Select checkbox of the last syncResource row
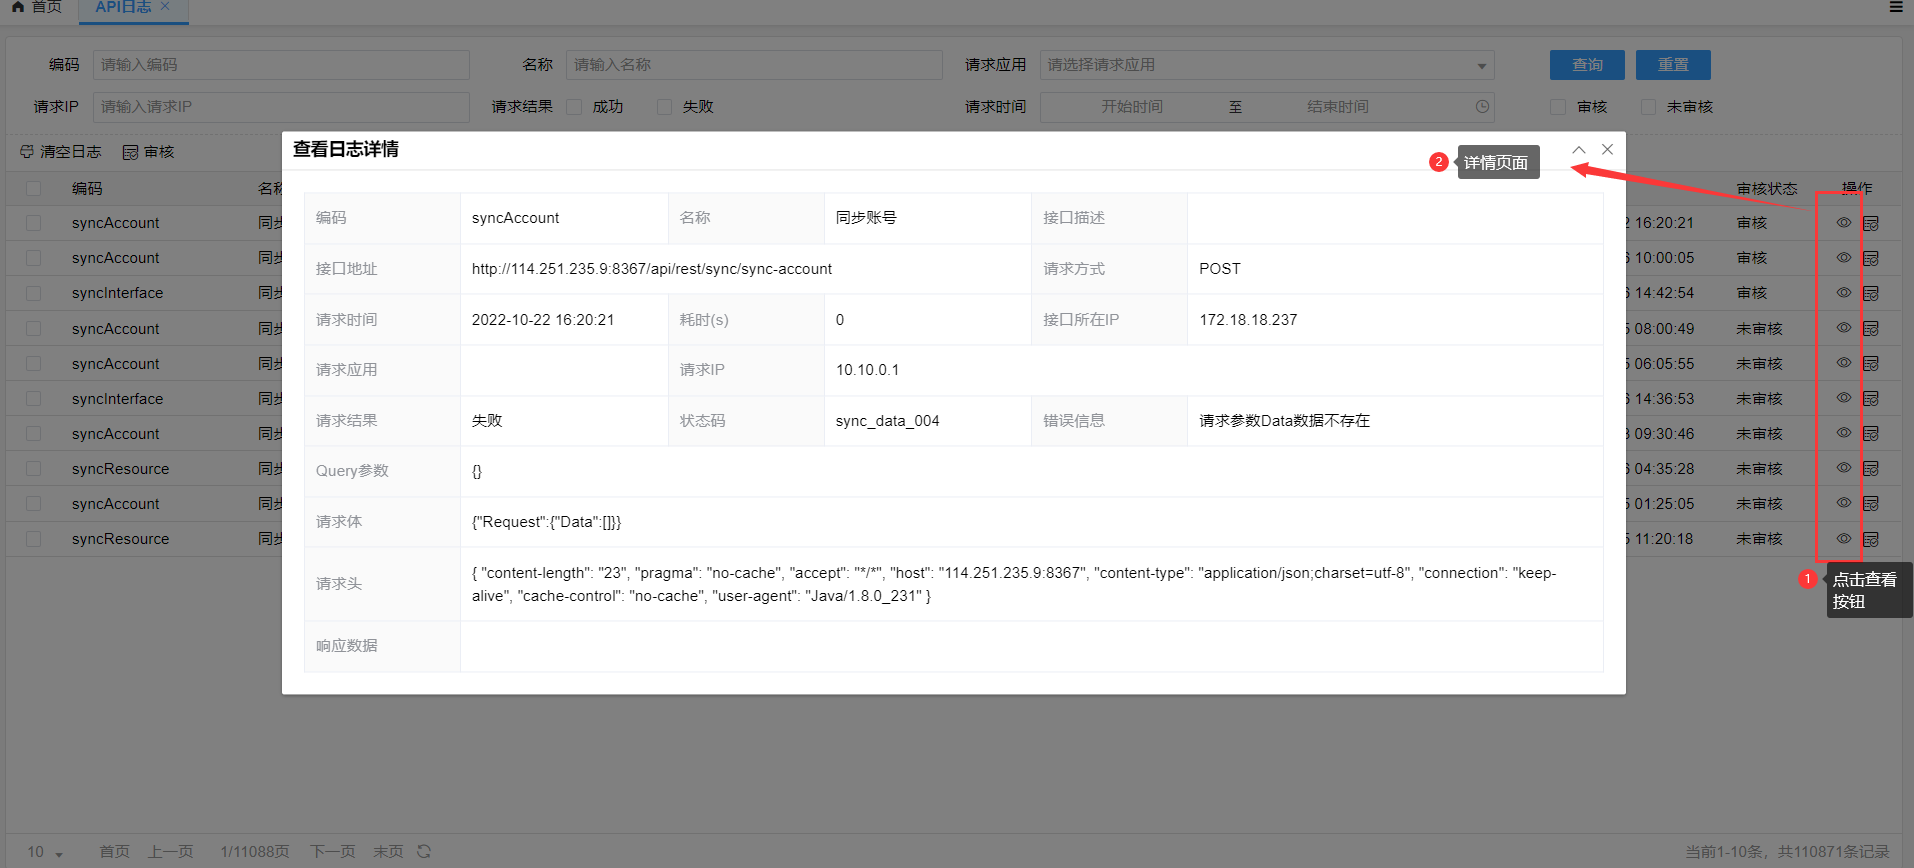Image resolution: width=1914 pixels, height=868 pixels. click(x=34, y=539)
